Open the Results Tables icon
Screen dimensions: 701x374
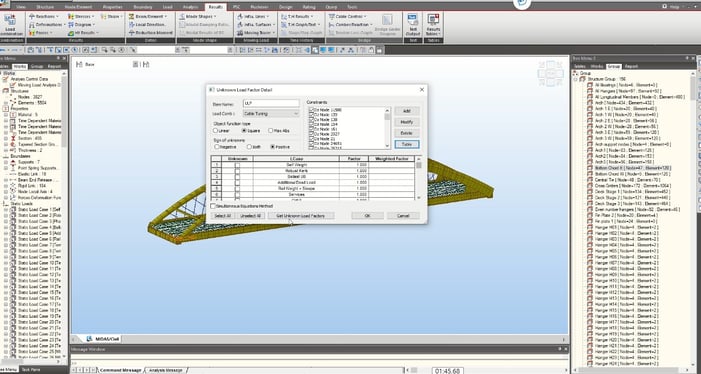433,25
